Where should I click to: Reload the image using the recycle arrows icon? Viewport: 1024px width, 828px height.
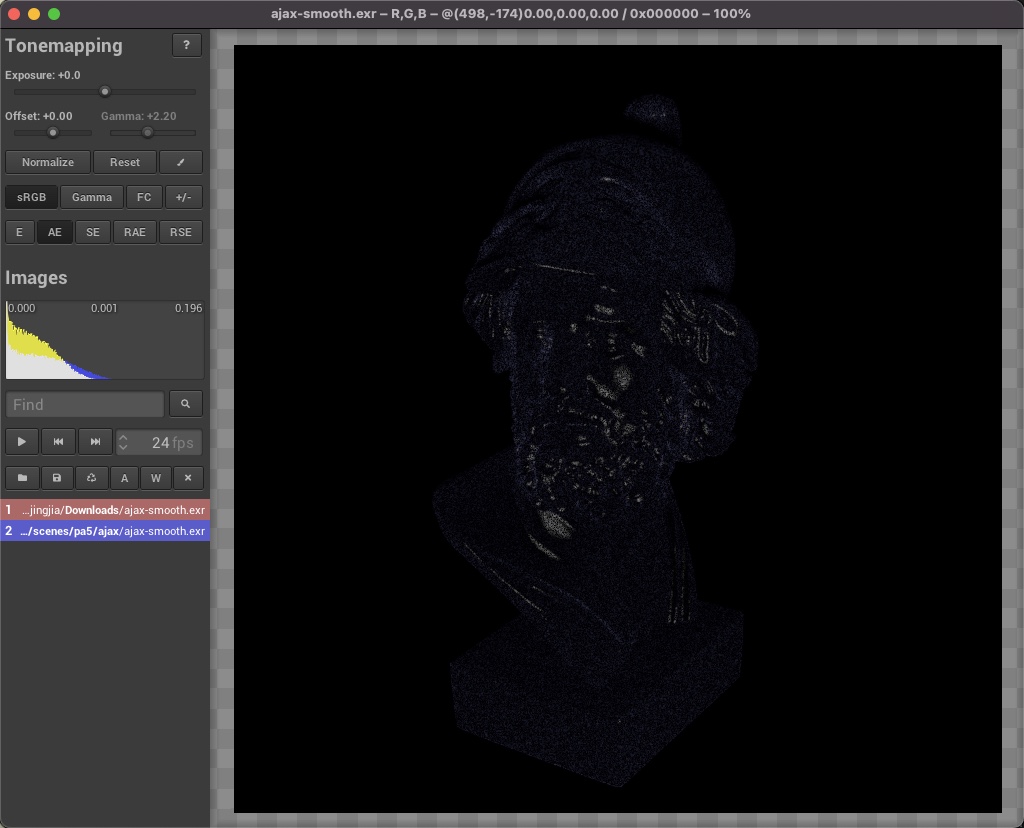(x=91, y=478)
